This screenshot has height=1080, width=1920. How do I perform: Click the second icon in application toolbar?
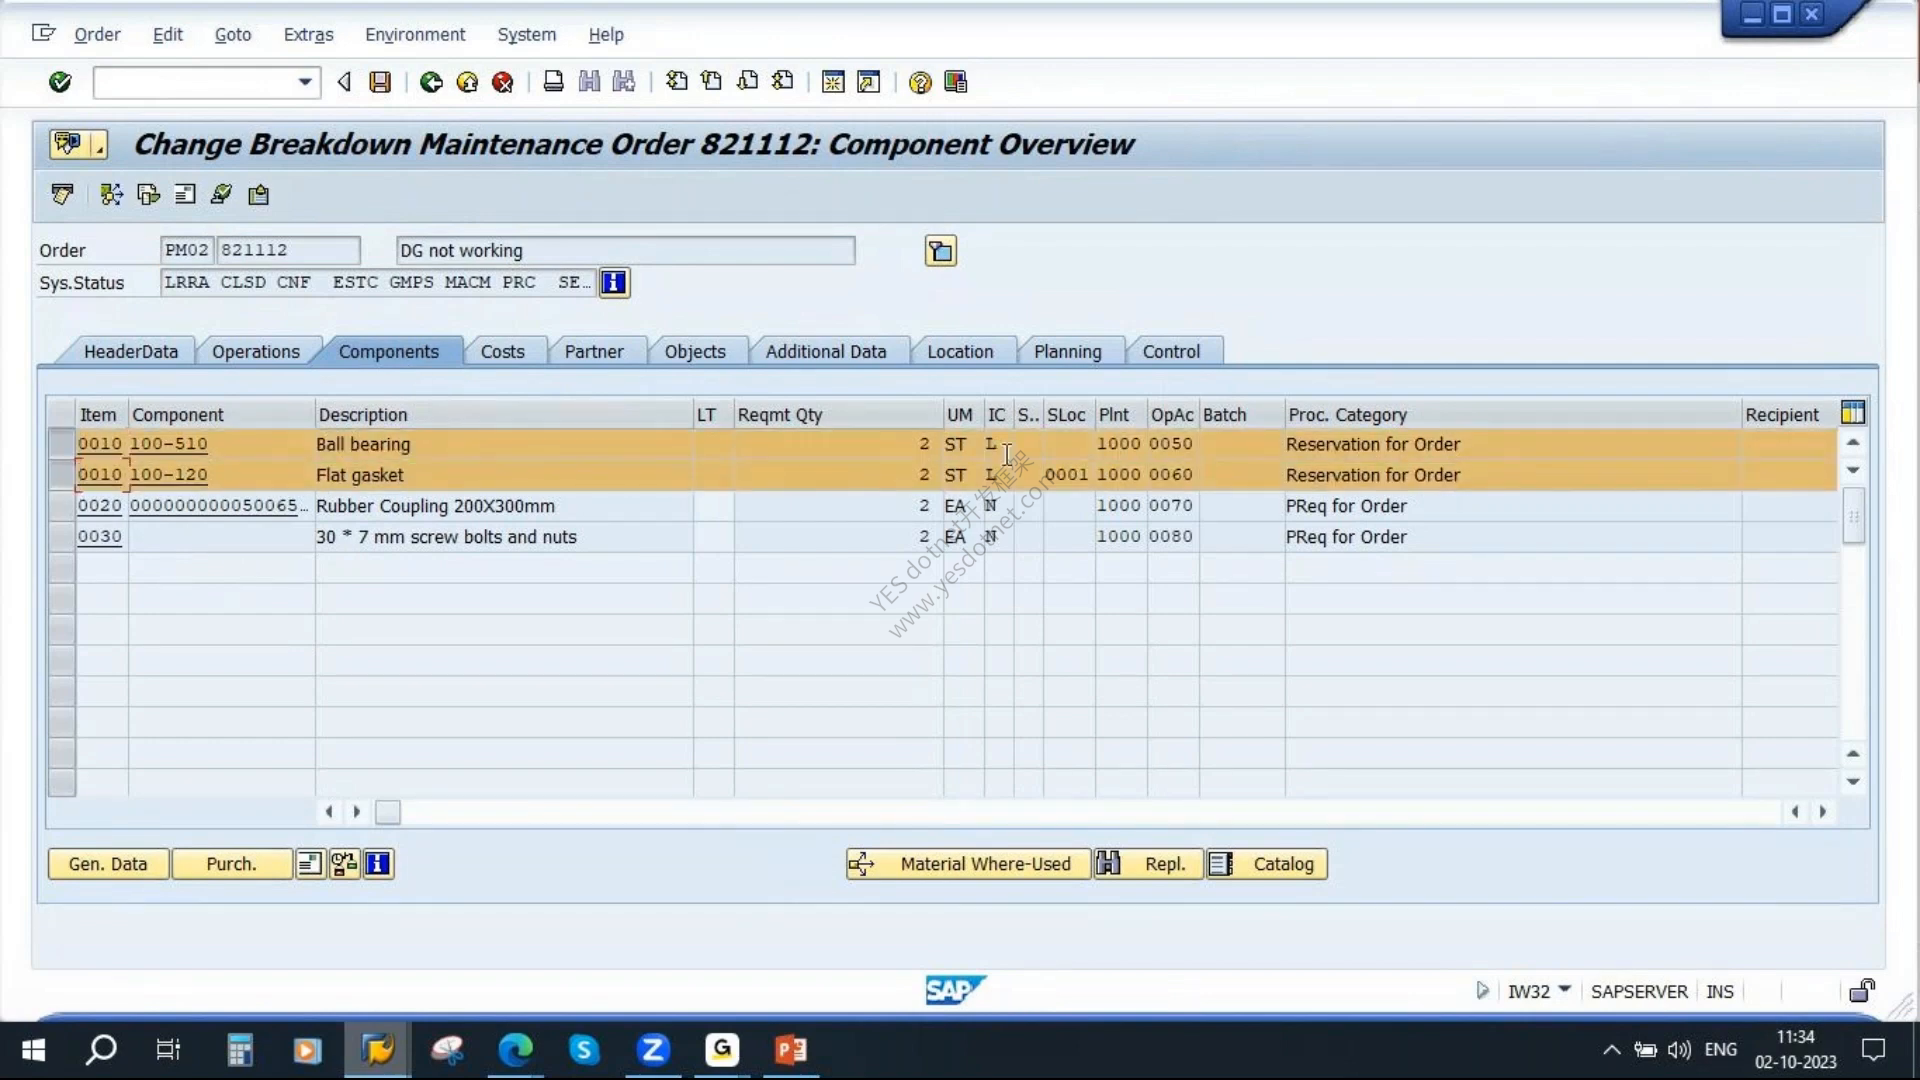[111, 194]
